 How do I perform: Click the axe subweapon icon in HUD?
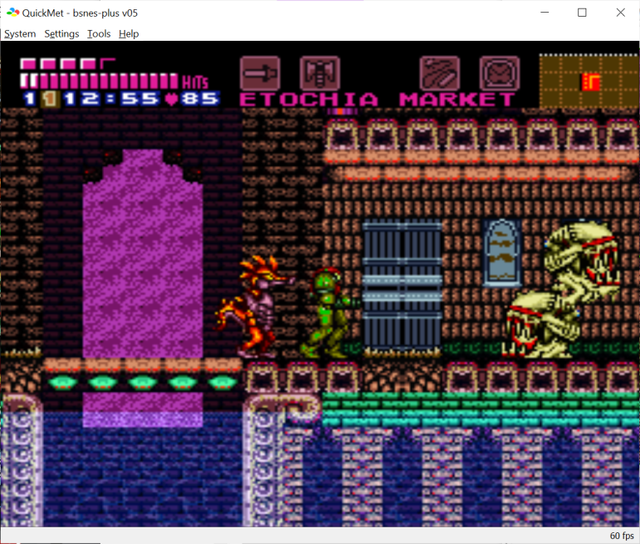point(320,73)
